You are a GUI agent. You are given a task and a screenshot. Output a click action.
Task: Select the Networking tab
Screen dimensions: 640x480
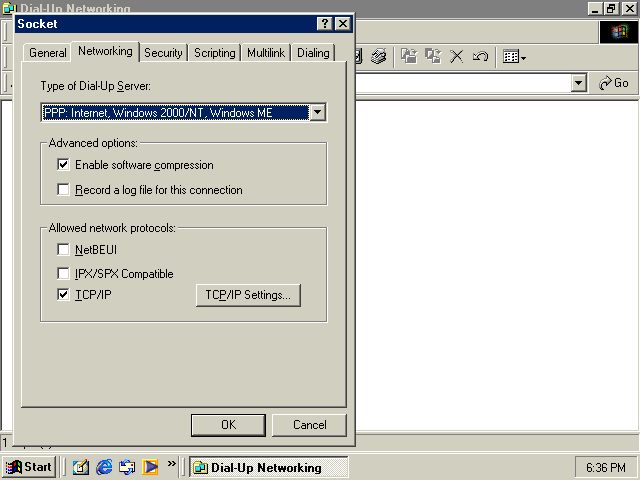click(105, 51)
